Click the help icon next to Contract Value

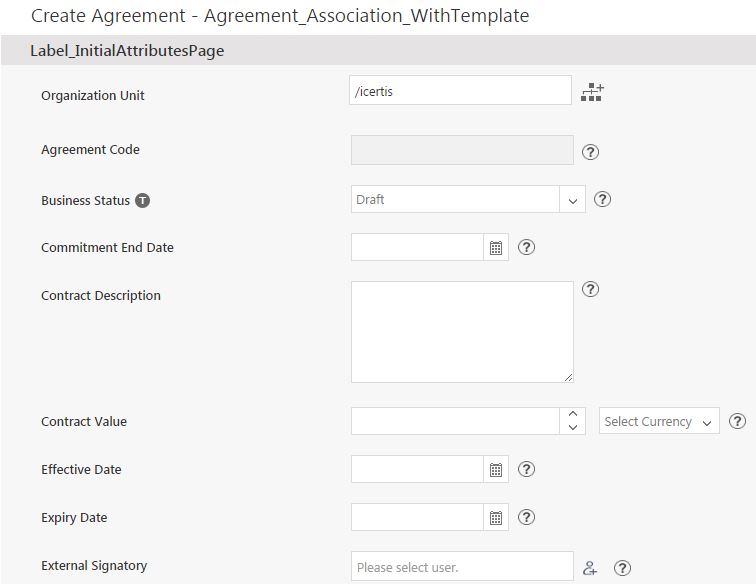[738, 421]
